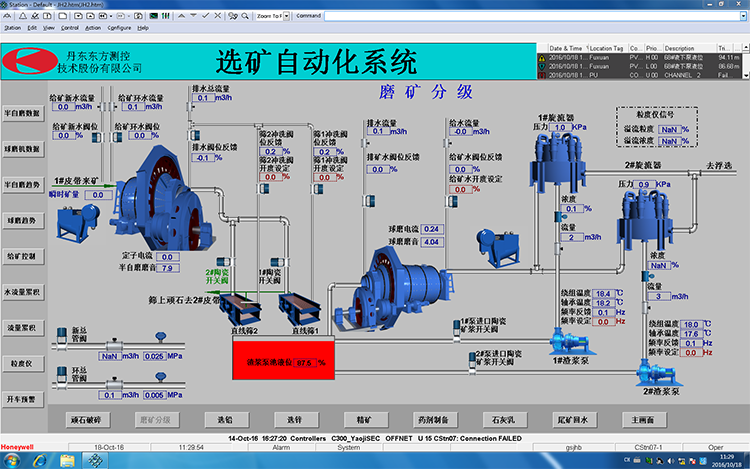Open the Zoom To Fit dropdown
Viewport: 750px width, 469px height.
(x=287, y=16)
